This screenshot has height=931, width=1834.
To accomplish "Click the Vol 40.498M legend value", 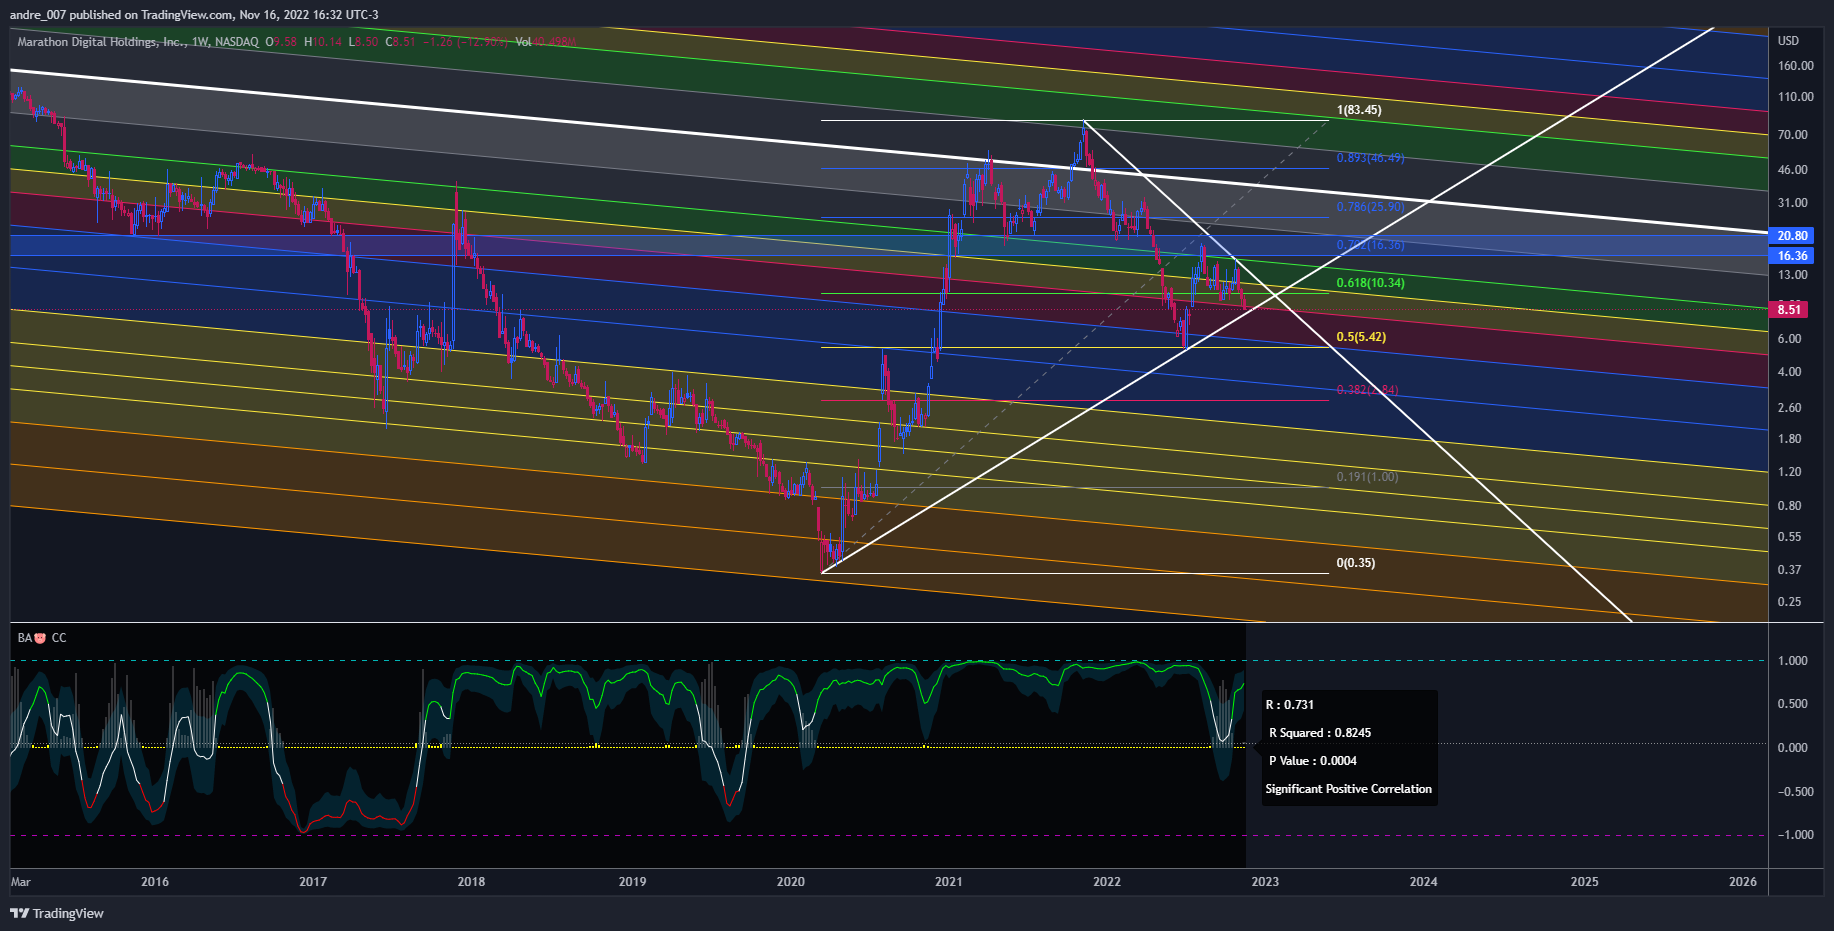I will pos(545,42).
